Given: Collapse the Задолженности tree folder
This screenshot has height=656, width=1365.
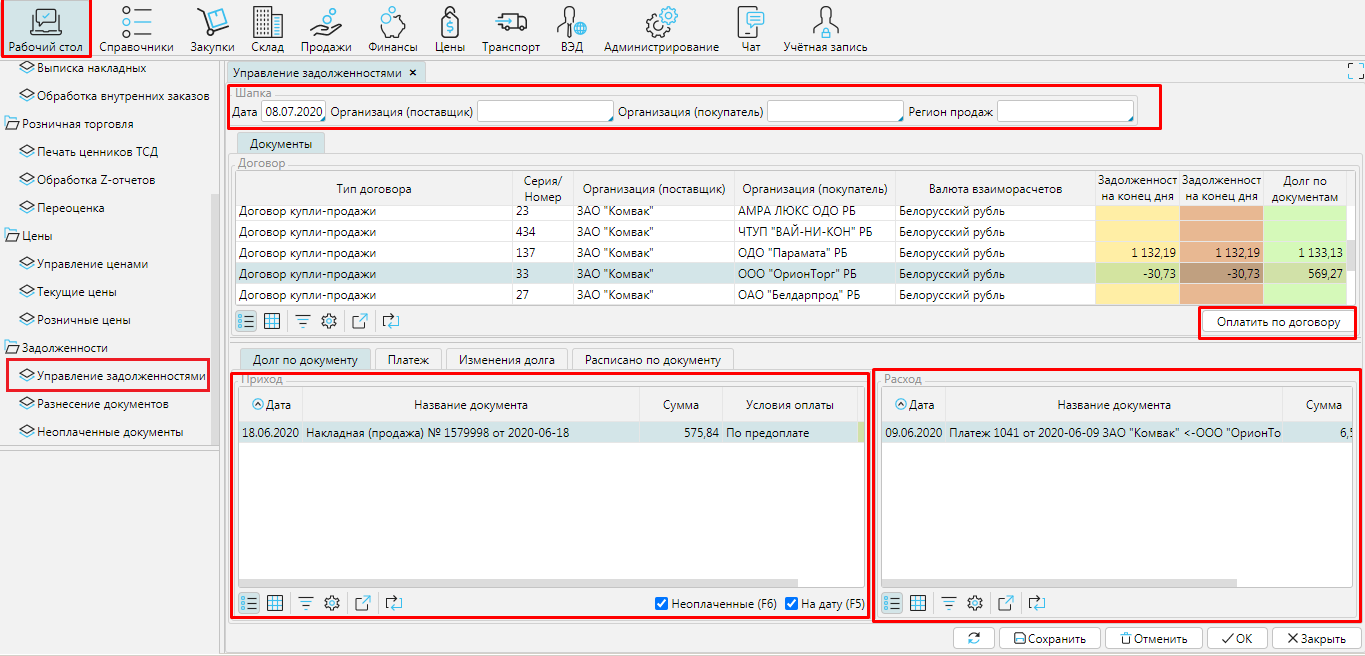Looking at the screenshot, I should [x=13, y=348].
